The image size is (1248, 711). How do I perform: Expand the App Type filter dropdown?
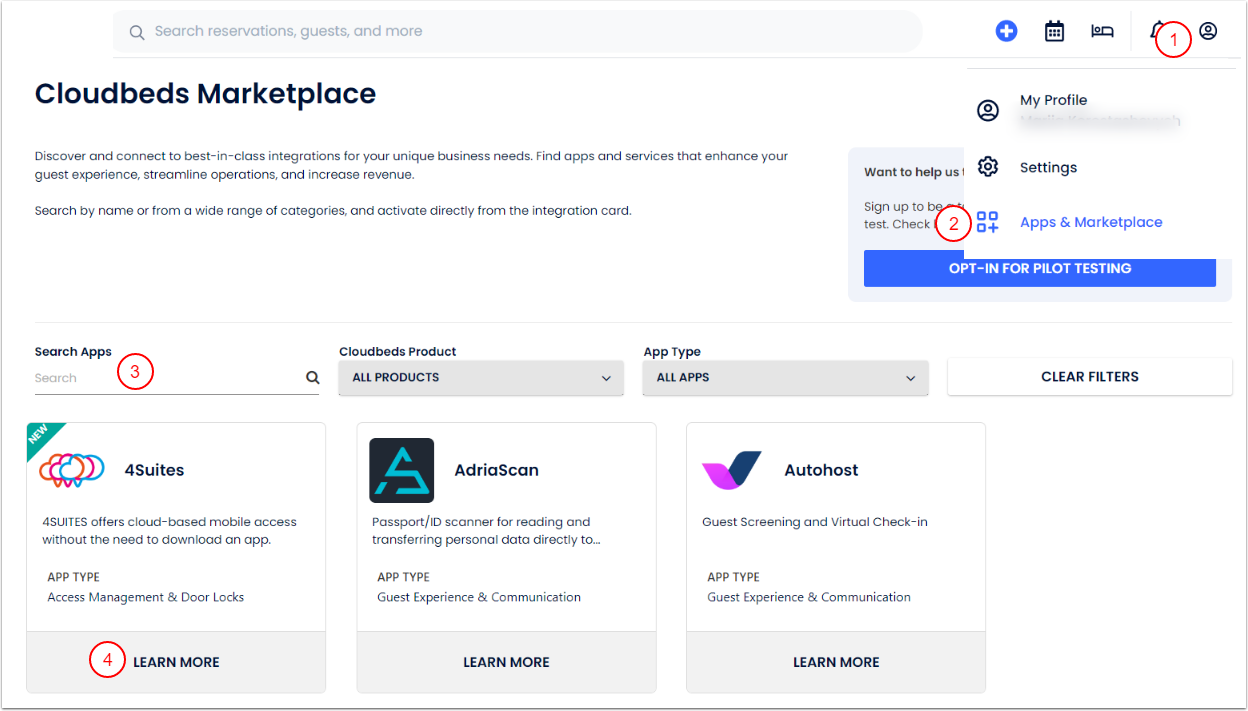[x=785, y=378]
